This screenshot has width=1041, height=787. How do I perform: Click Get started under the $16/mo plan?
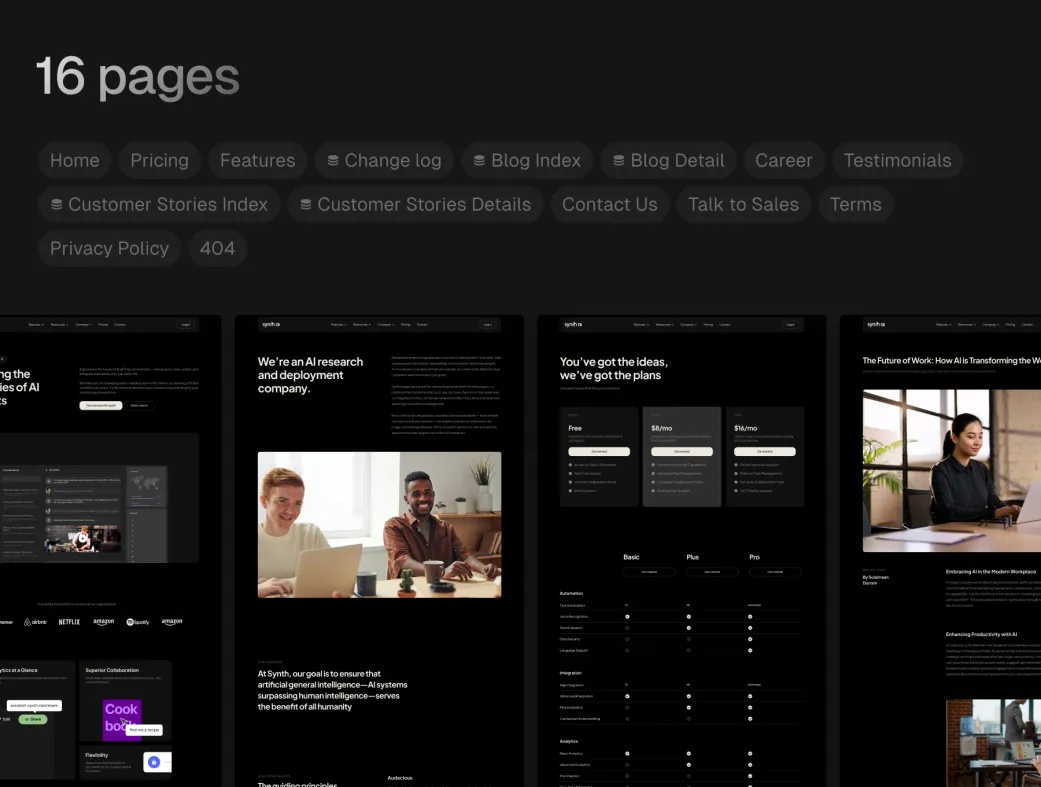coord(765,451)
